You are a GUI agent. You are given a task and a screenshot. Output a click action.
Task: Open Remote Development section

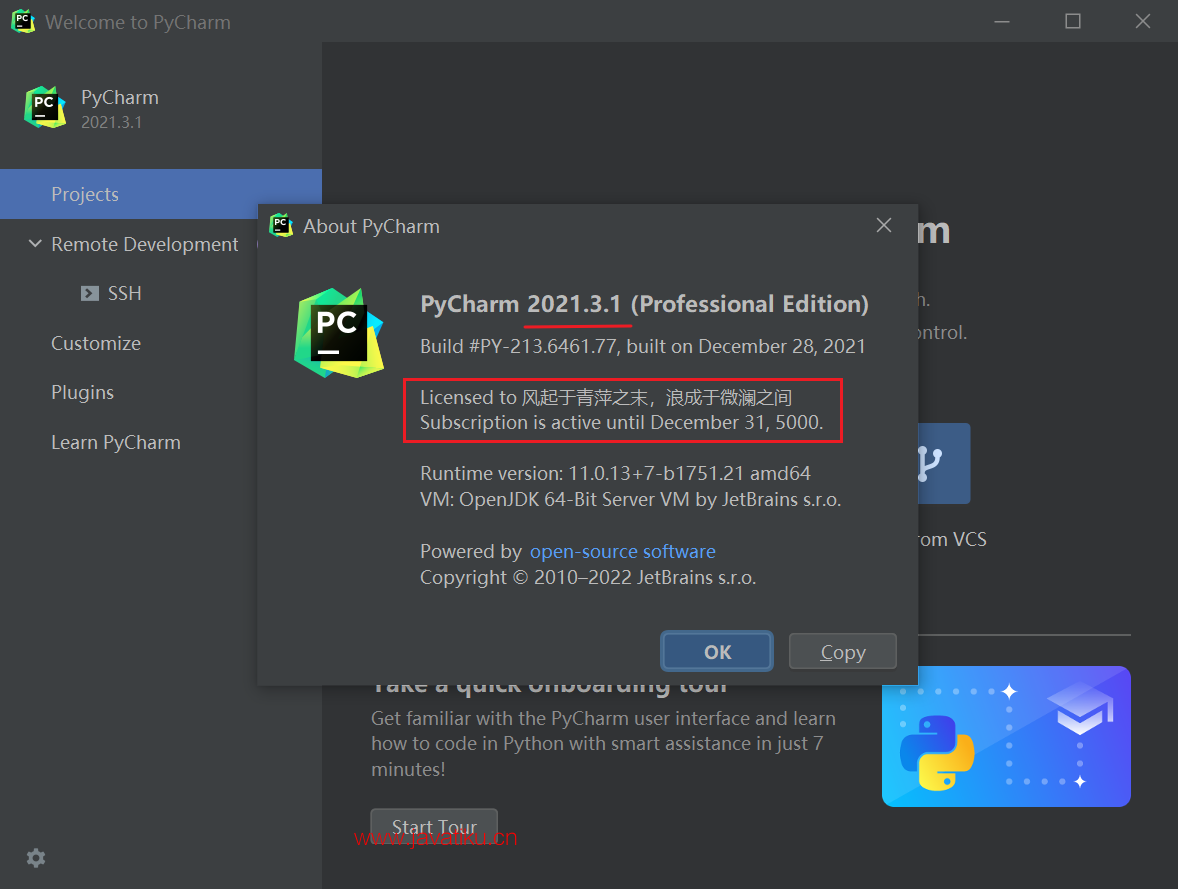tap(144, 244)
